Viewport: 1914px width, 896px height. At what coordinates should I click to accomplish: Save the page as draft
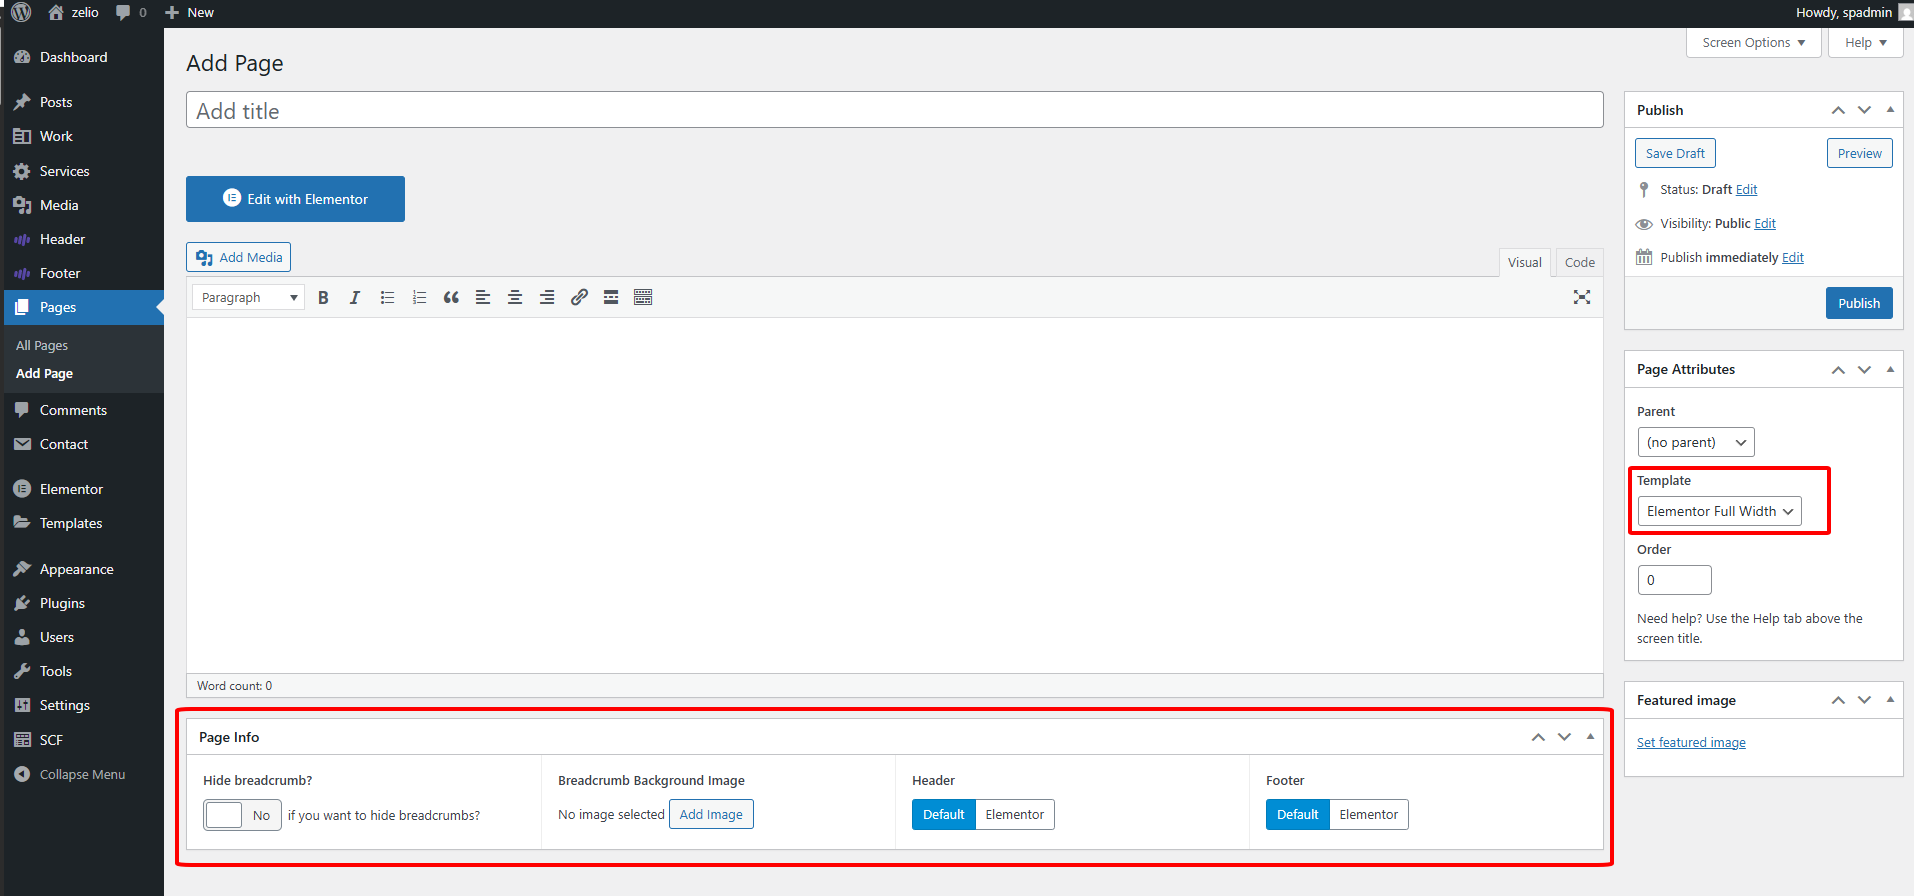click(x=1675, y=153)
